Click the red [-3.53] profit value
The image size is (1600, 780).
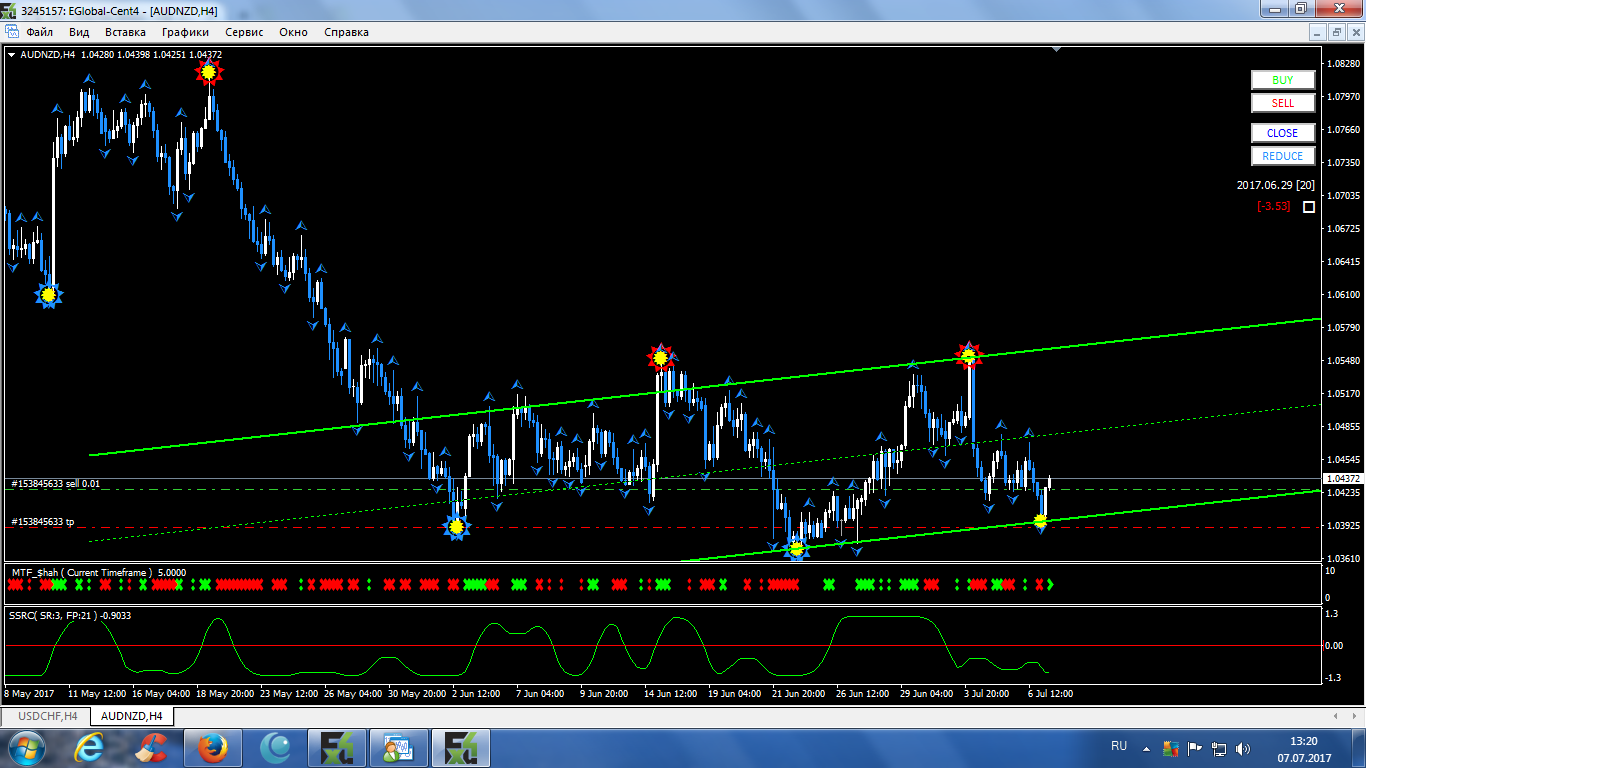pos(1273,206)
